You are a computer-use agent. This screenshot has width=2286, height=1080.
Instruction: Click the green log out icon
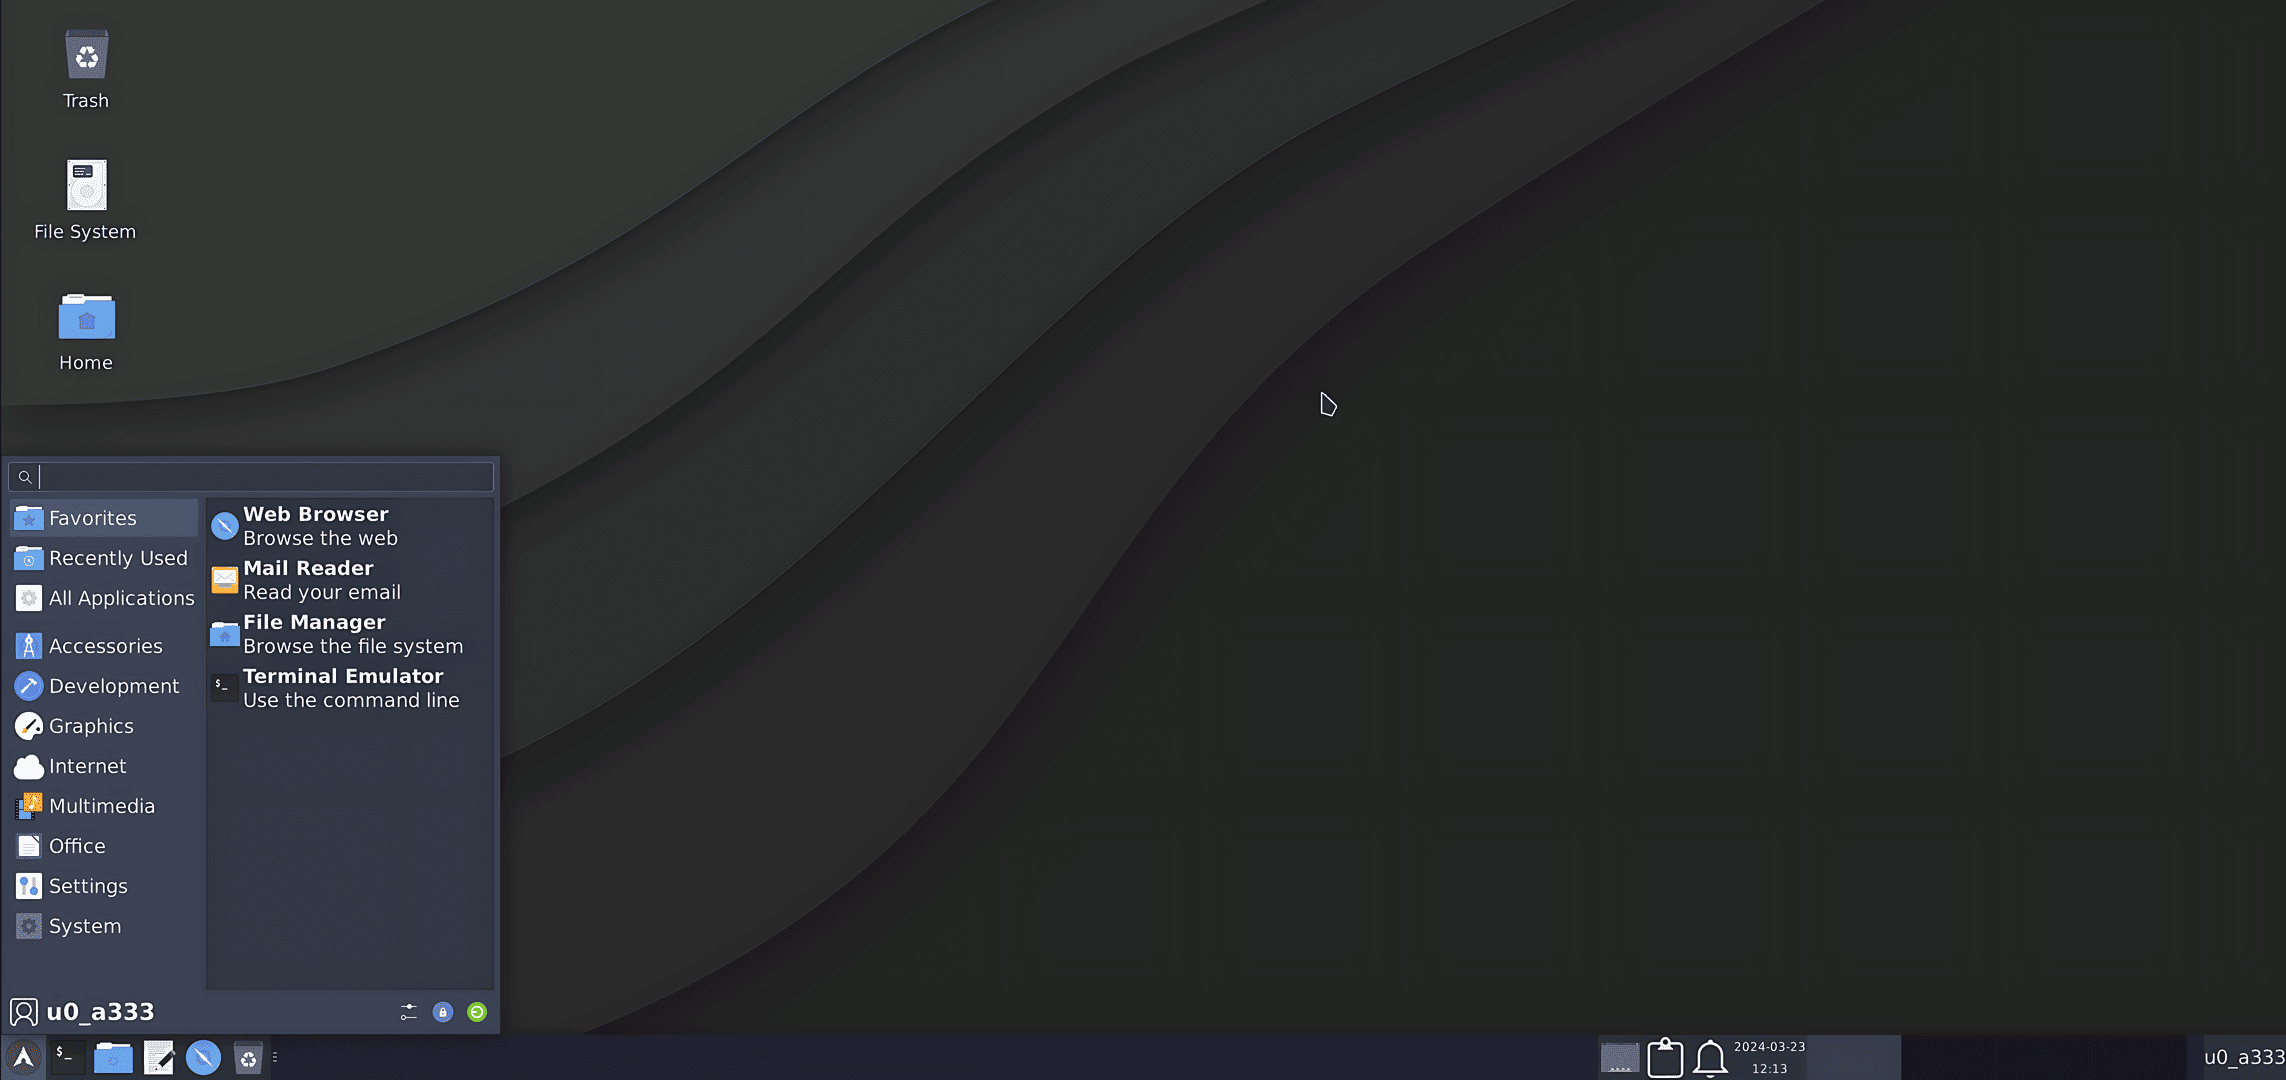click(477, 1012)
